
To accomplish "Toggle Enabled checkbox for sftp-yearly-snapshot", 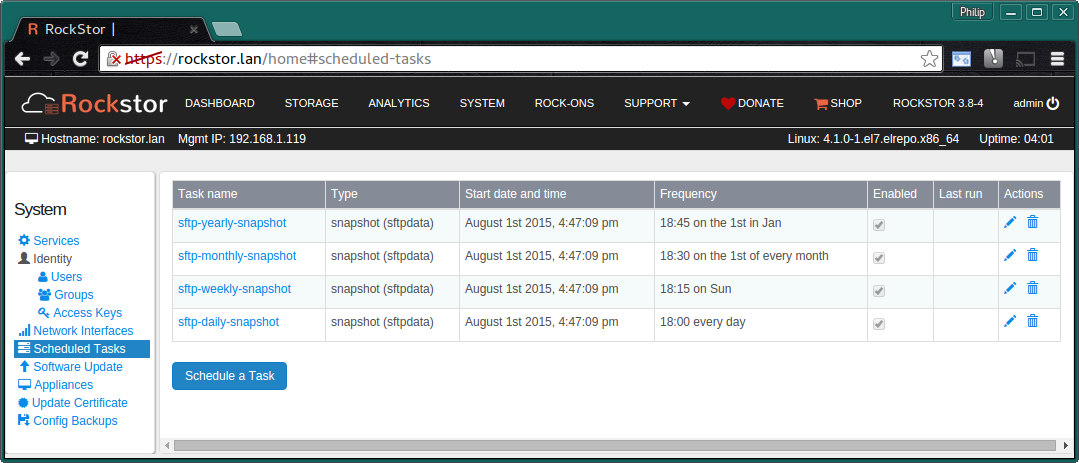I will click(x=879, y=226).
